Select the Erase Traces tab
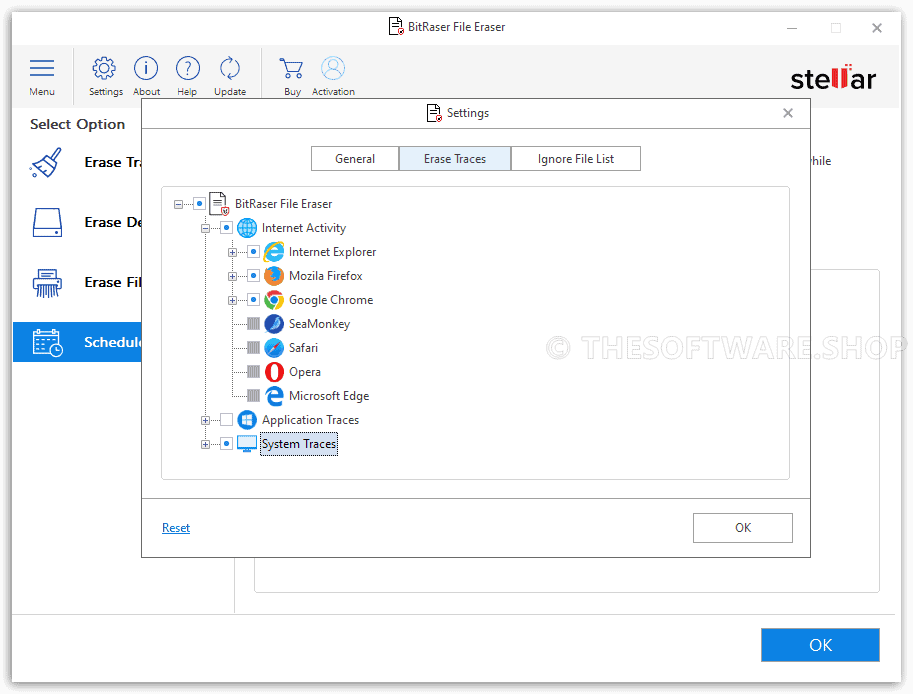The height and width of the screenshot is (694, 913). click(x=455, y=159)
